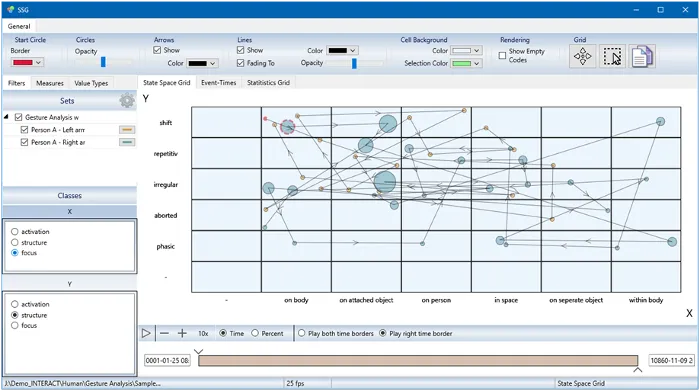Click the top timeline marker chevron
700x391 pixels.
pos(199,352)
